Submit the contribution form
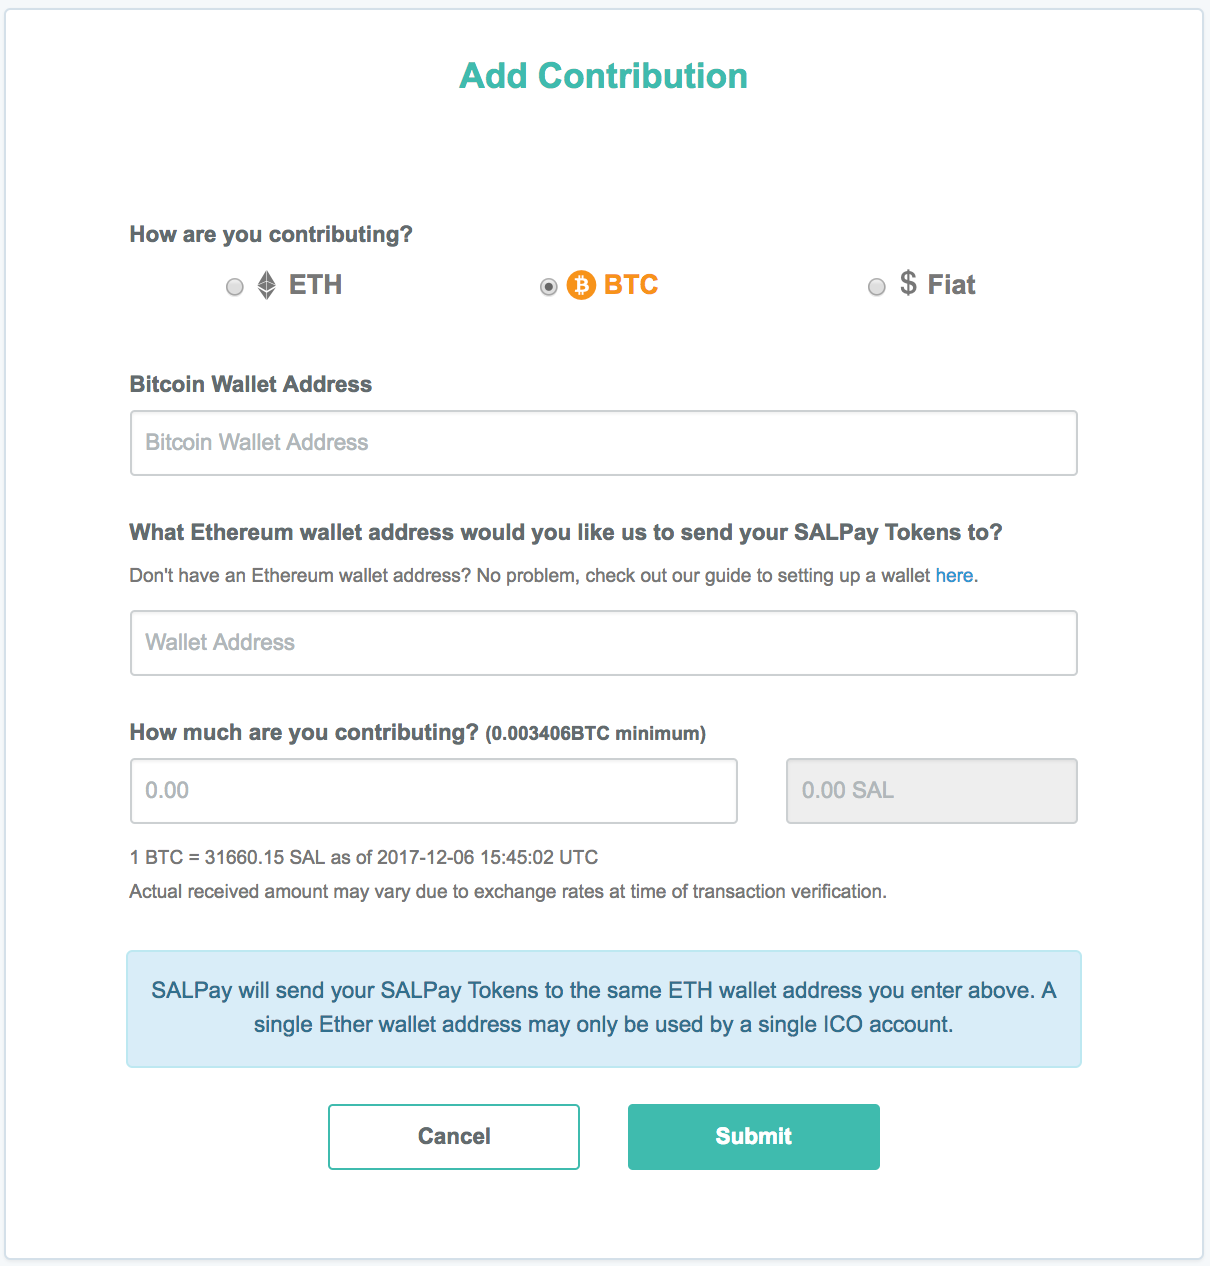The image size is (1210, 1266). [753, 1137]
